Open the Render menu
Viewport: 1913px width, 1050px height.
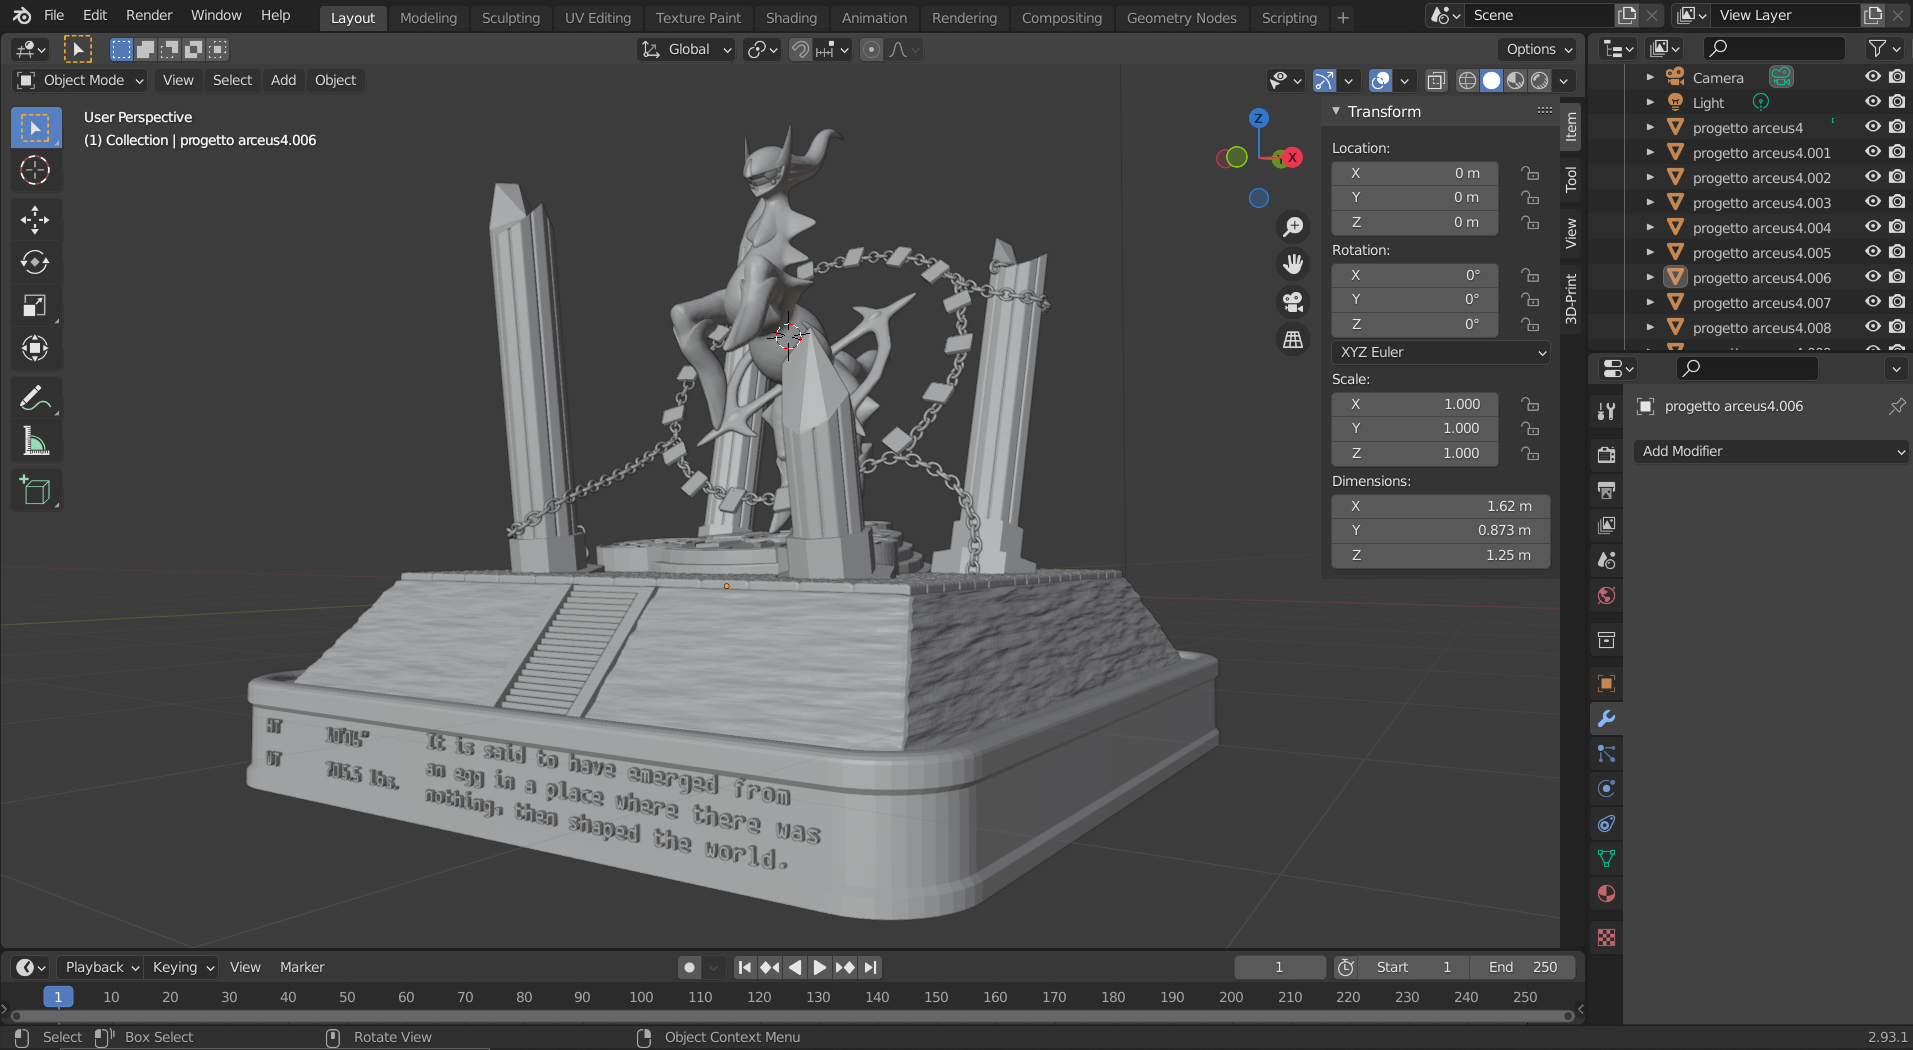click(148, 14)
